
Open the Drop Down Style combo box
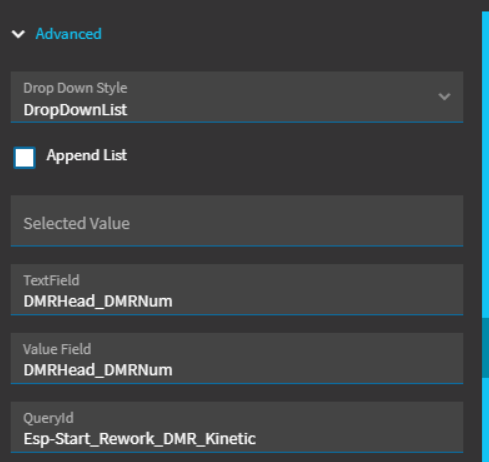pyautogui.click(x=237, y=97)
